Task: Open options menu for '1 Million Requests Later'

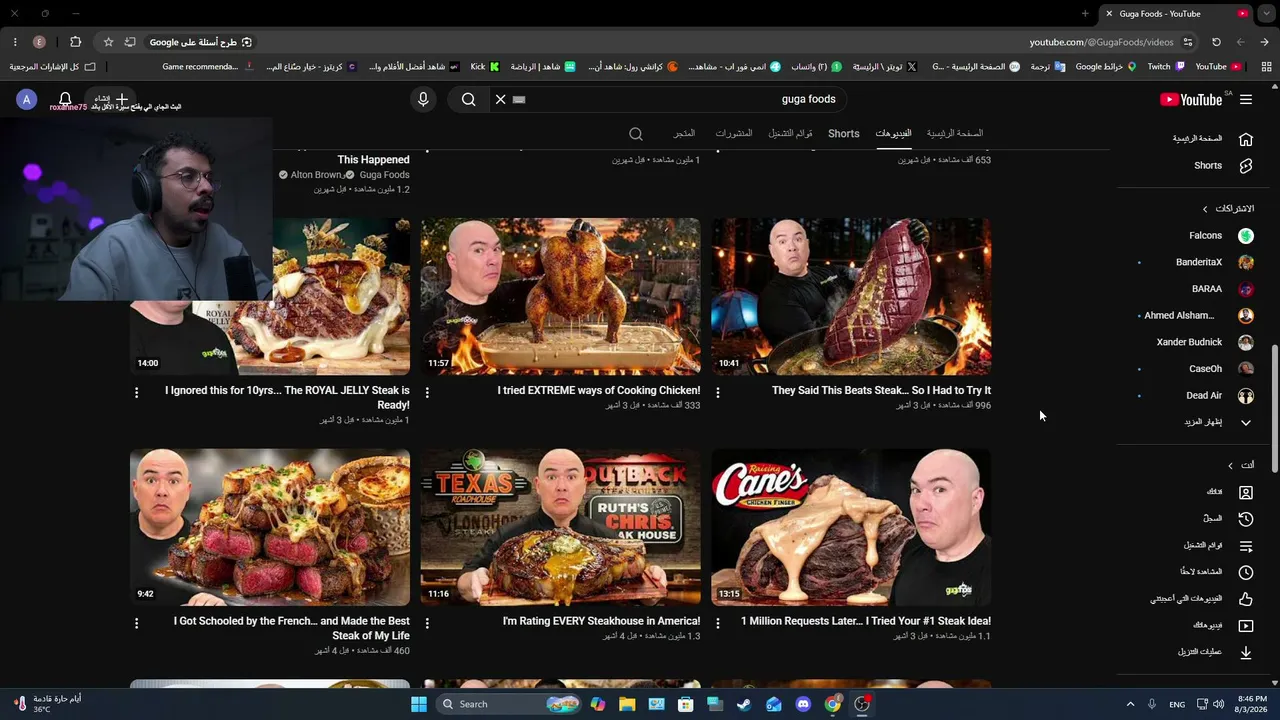Action: [x=718, y=623]
